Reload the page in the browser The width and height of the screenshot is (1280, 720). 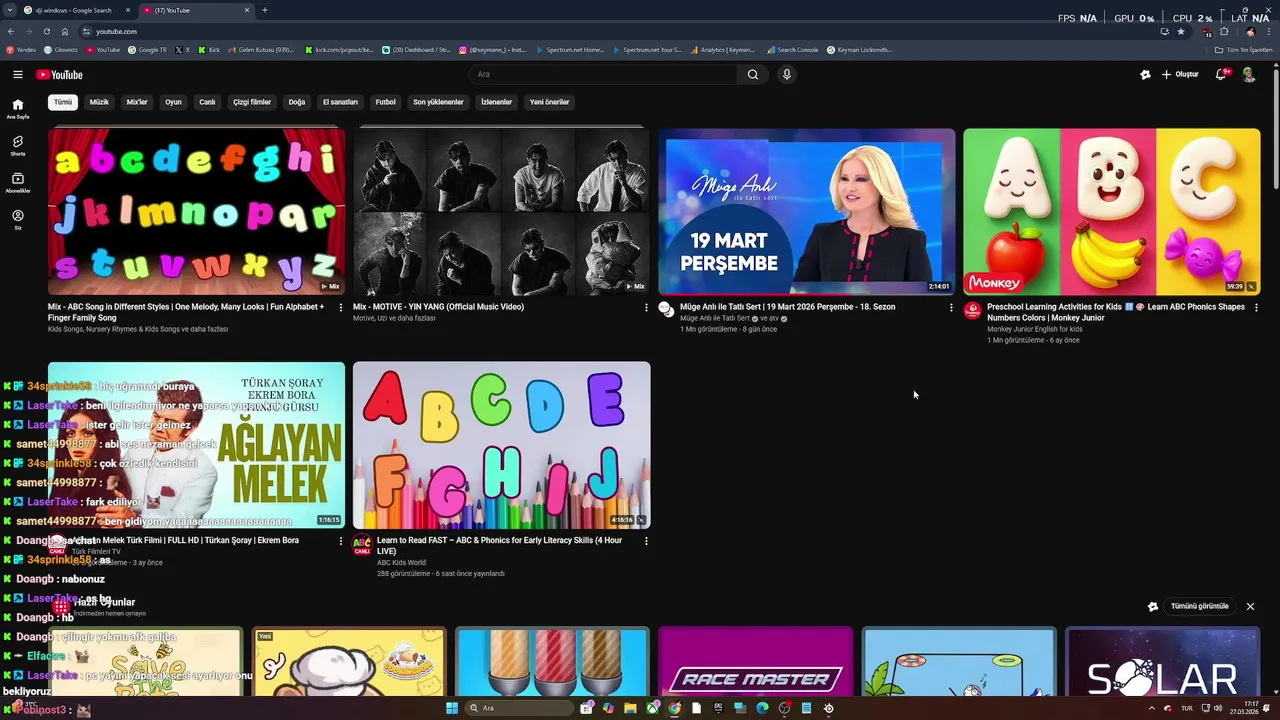pos(46,31)
